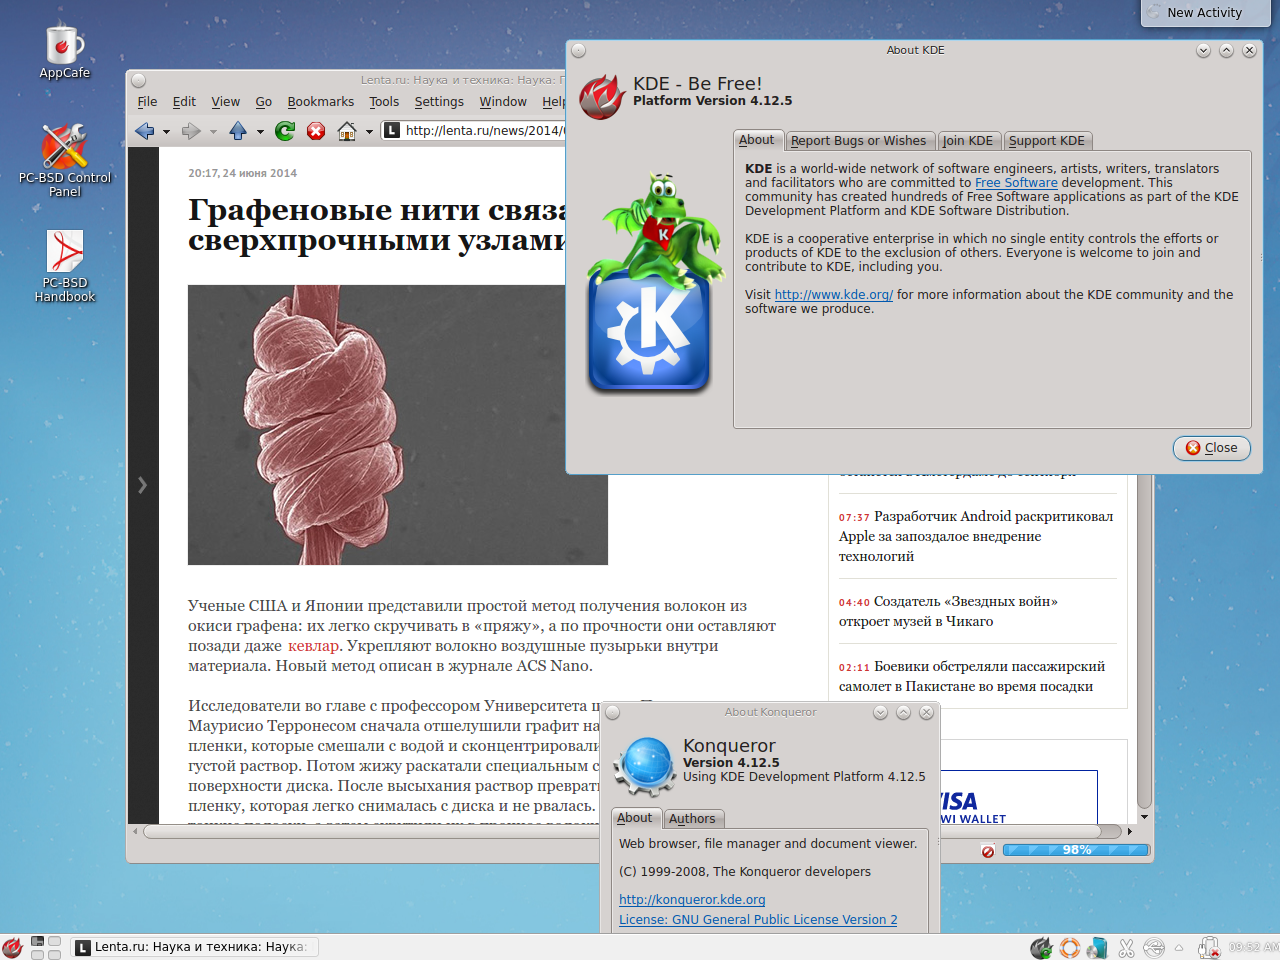The image size is (1280, 960).
Task: Click the virtual desktop pager in taskbar
Action: pyautogui.click(x=46, y=947)
